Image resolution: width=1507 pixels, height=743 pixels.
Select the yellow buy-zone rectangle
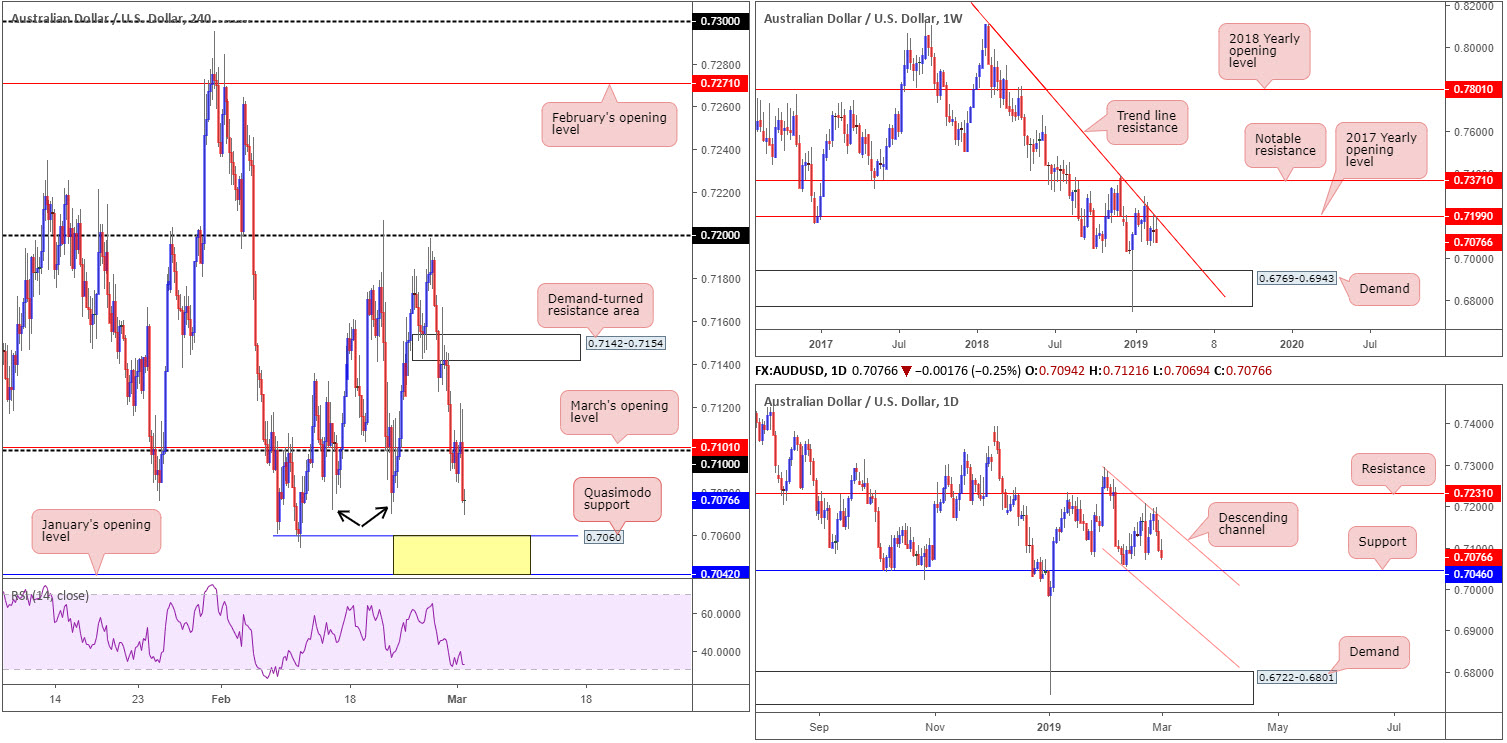[x=462, y=554]
